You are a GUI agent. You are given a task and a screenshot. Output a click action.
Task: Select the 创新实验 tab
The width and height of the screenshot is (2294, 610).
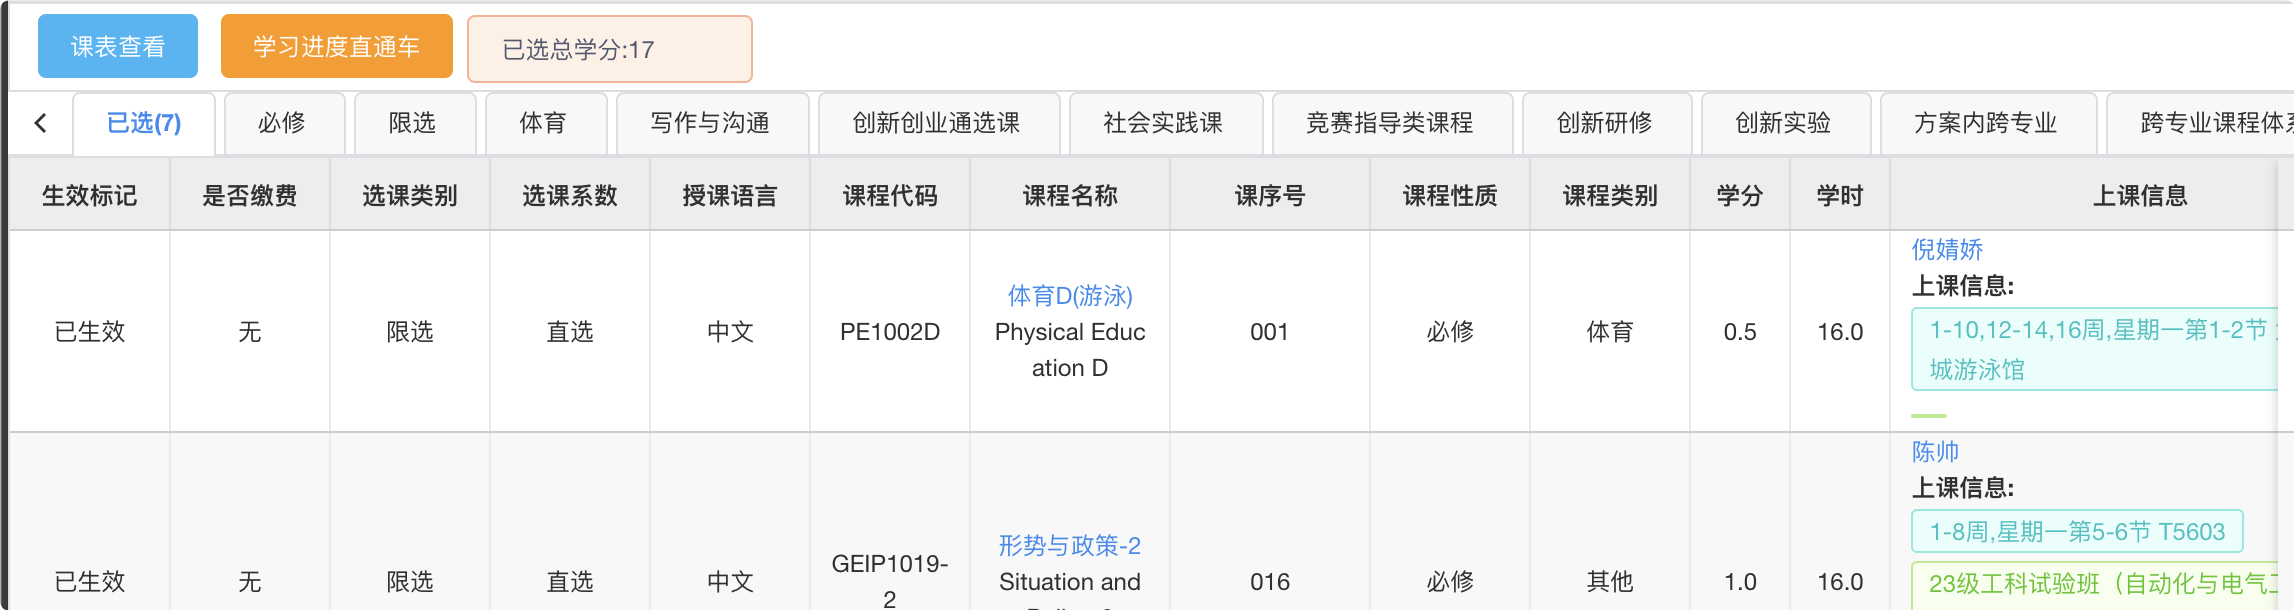[x=1783, y=123]
